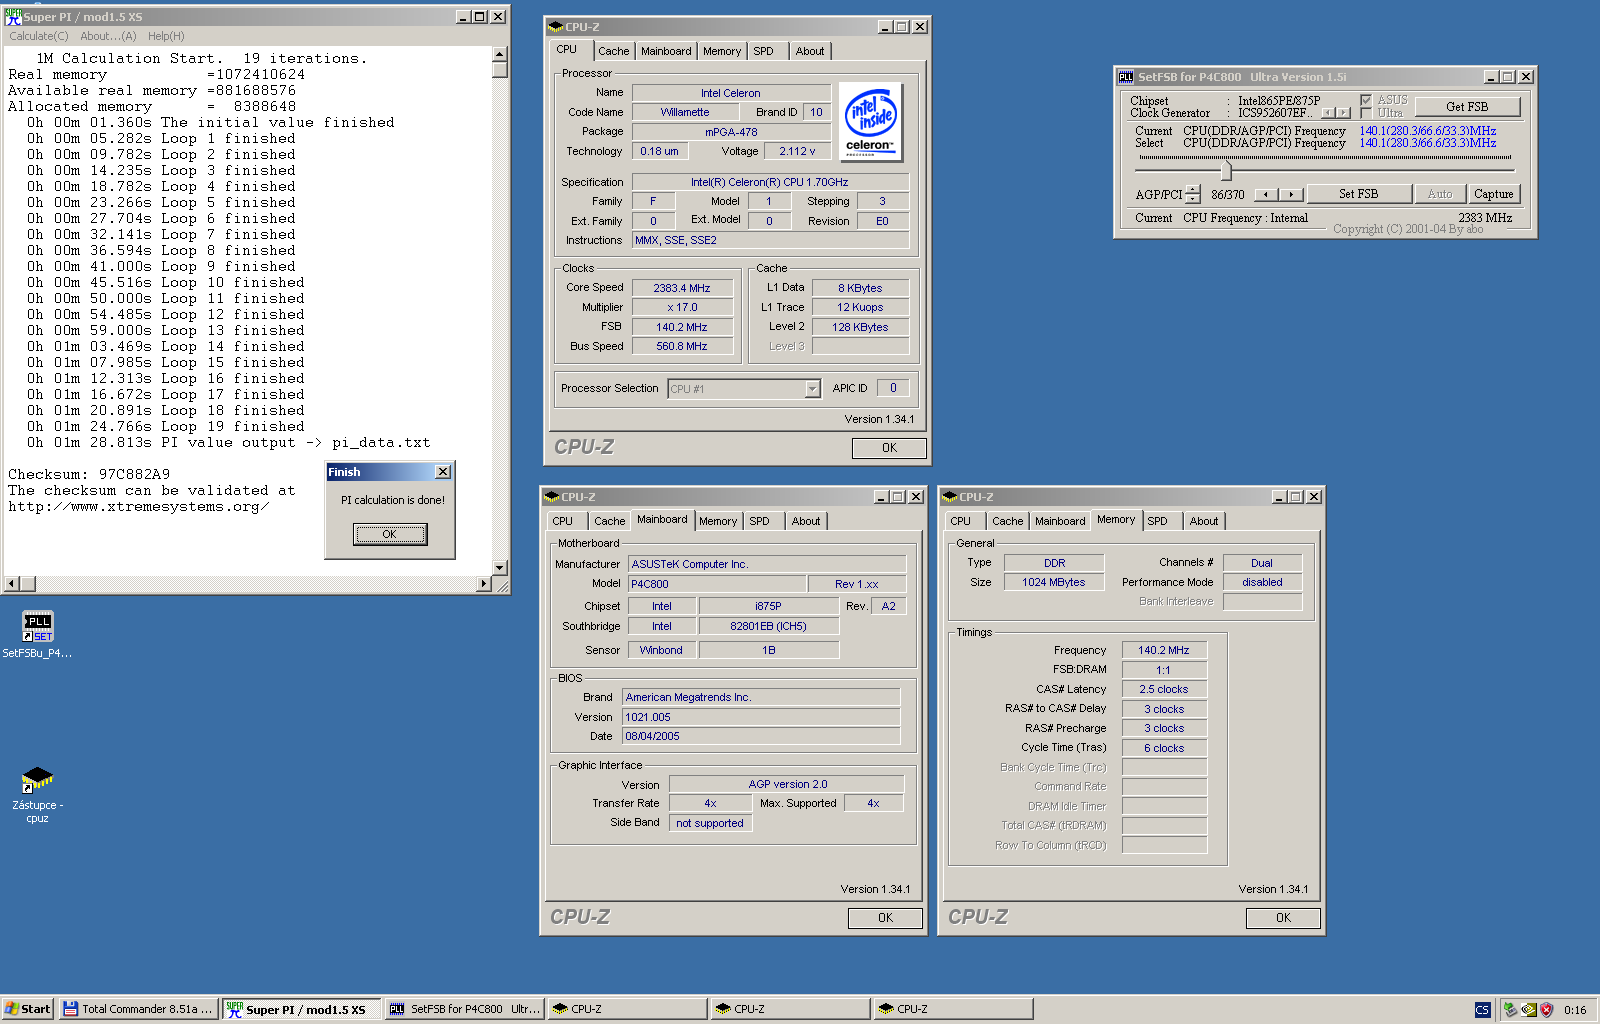Open Memory tab in top CPU-Z window

[x=722, y=51]
